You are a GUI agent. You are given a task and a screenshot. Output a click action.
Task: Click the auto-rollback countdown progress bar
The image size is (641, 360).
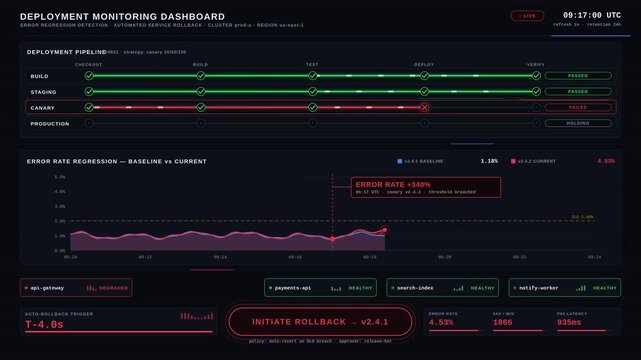coord(119,332)
